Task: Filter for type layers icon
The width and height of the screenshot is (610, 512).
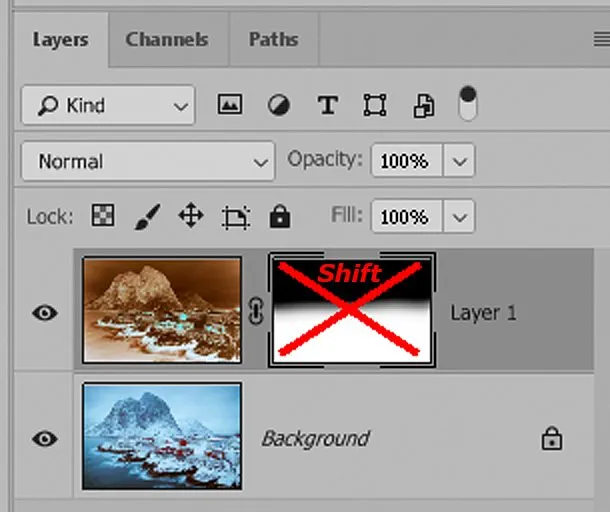Action: click(328, 105)
